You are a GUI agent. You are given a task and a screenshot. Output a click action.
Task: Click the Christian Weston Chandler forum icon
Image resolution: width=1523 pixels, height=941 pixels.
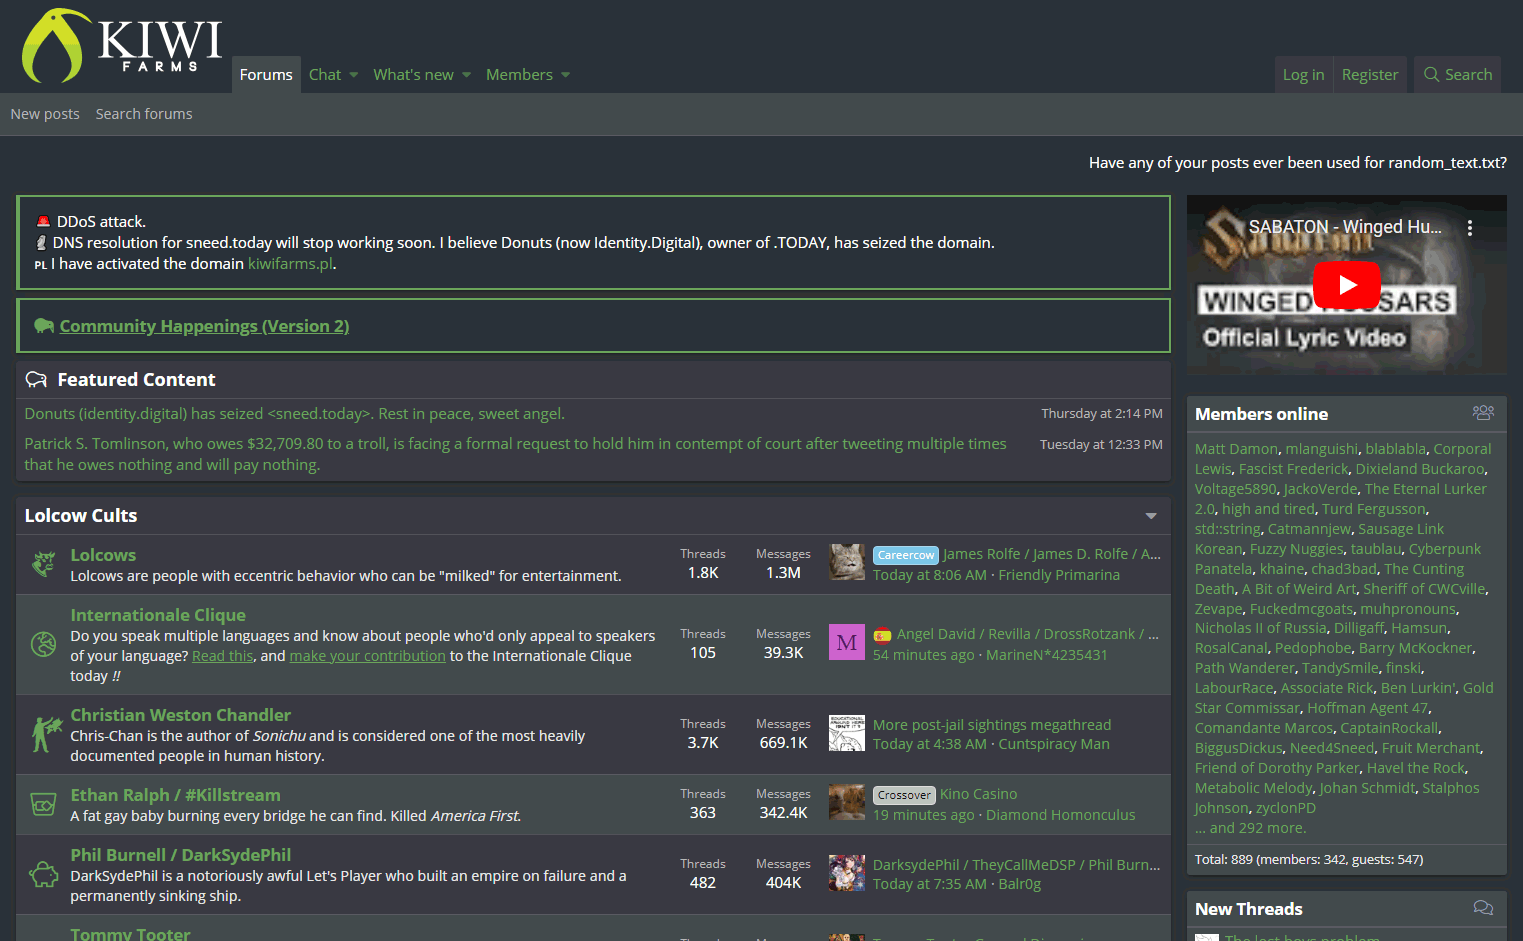click(x=45, y=734)
